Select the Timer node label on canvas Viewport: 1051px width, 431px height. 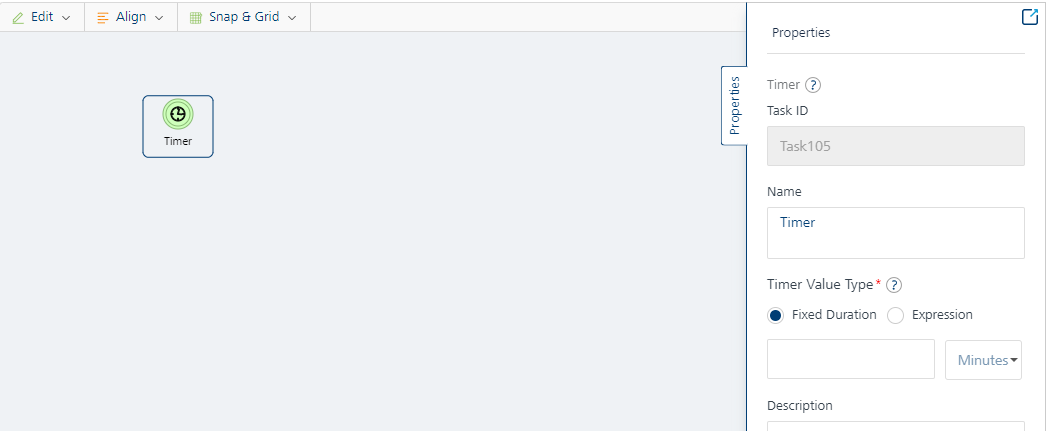(178, 141)
